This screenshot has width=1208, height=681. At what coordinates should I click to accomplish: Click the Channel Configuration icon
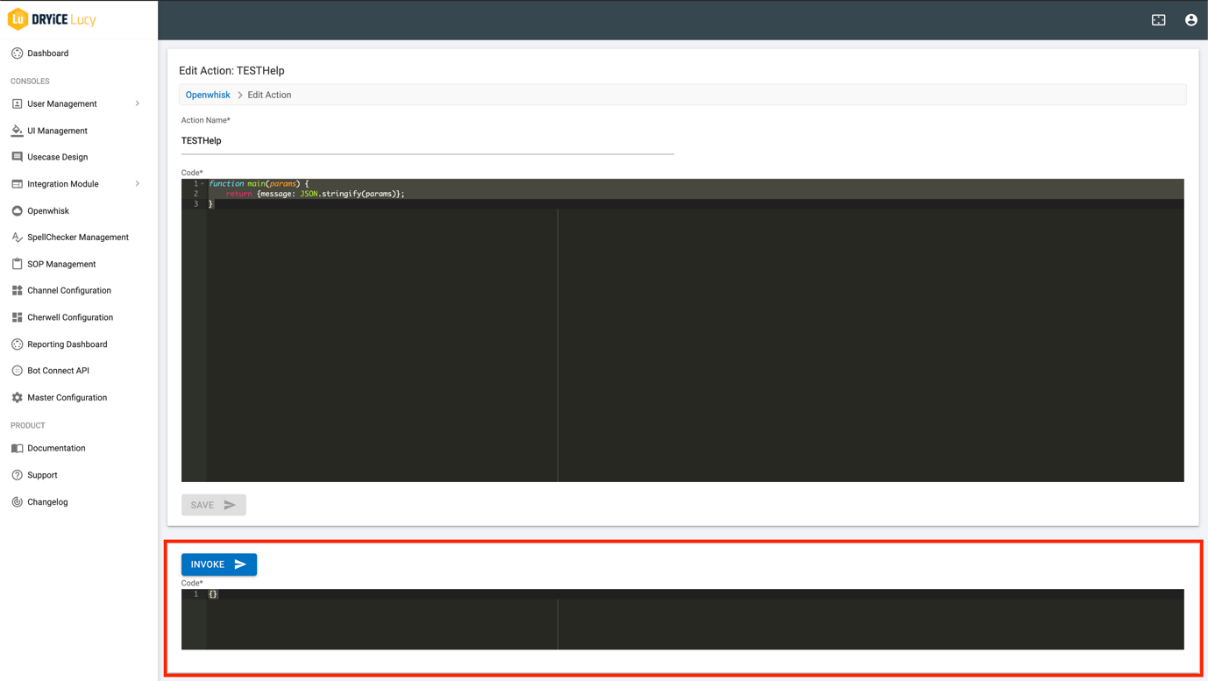click(x=17, y=290)
